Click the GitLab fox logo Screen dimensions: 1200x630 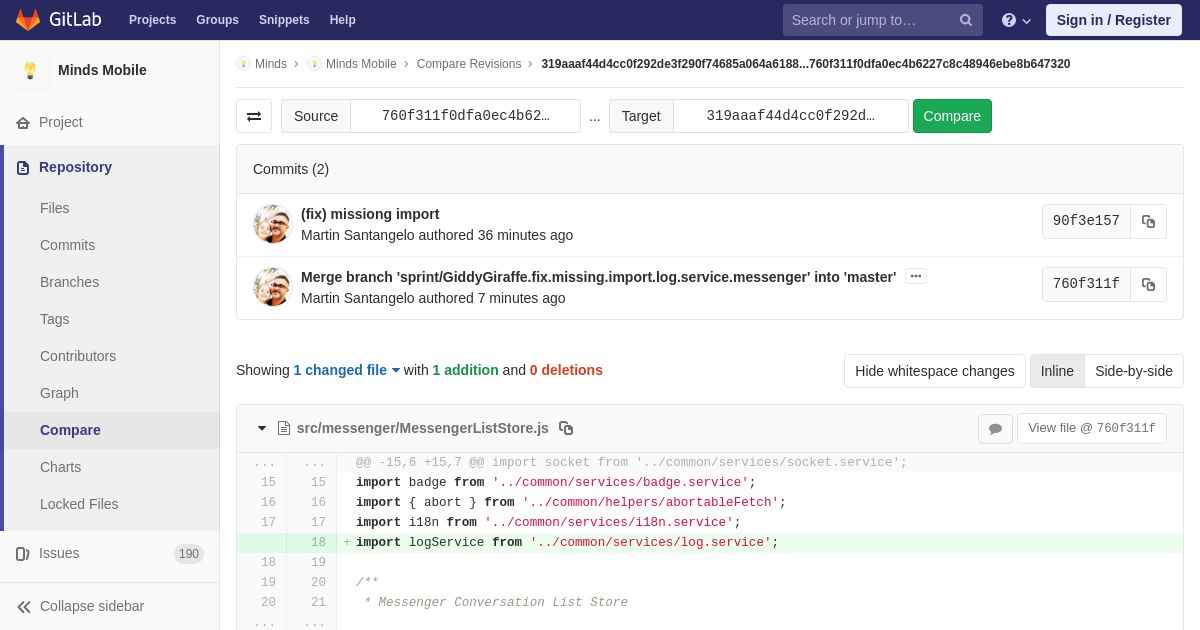[28, 20]
